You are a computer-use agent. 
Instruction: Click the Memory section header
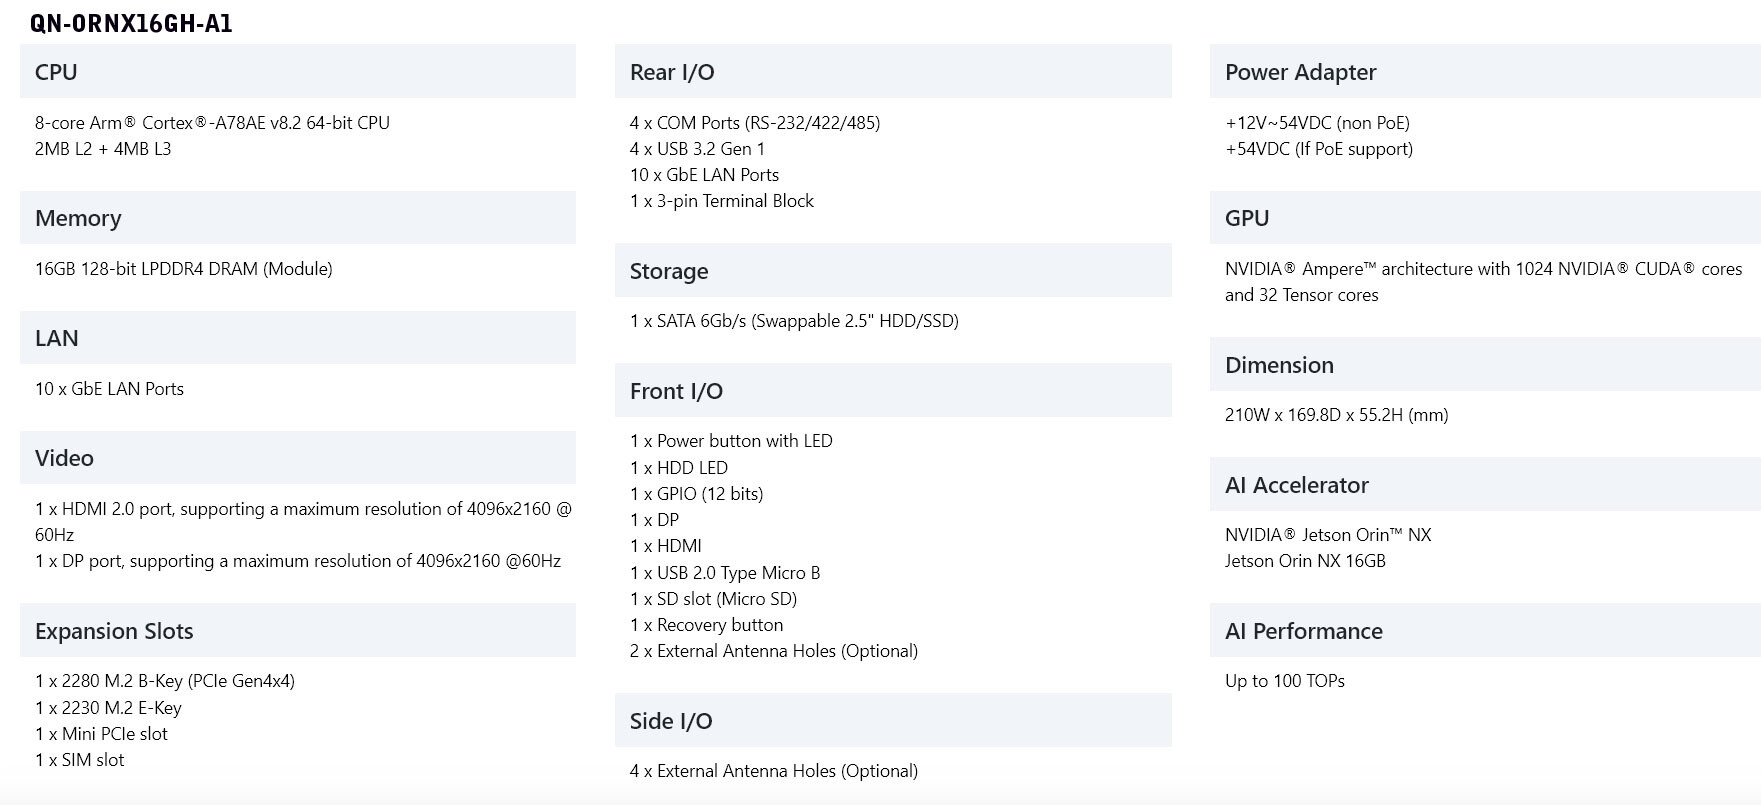(298, 217)
